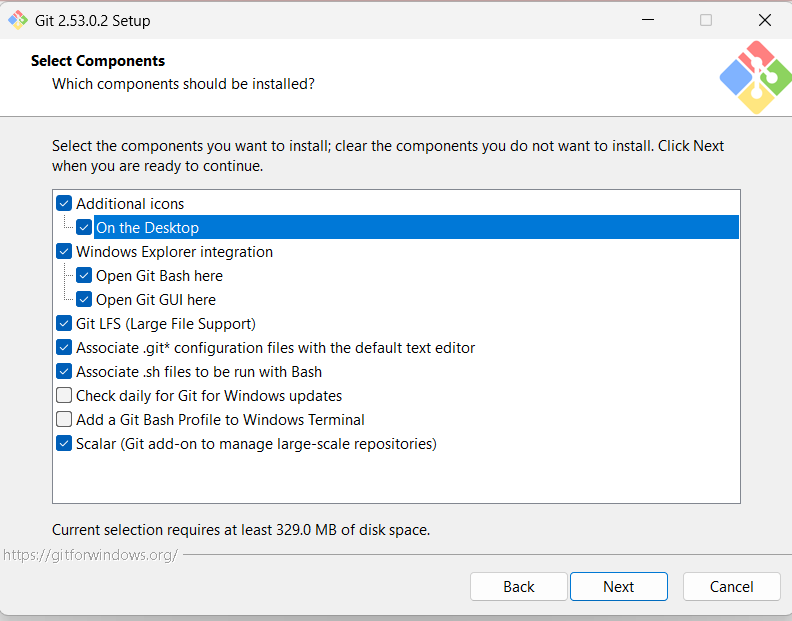The image size is (792, 621).
Task: Go back to the previous setup page
Action: click(x=519, y=587)
